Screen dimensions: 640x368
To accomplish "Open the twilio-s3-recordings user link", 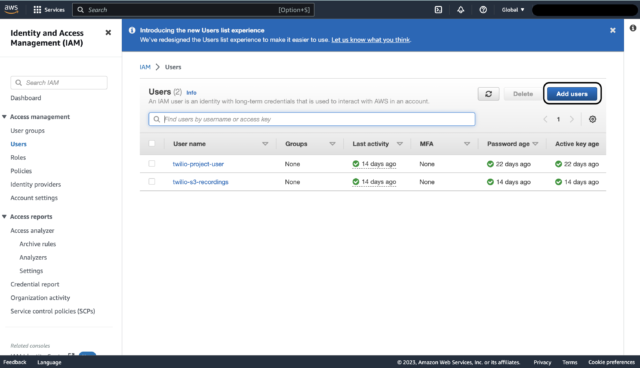I will [200, 182].
